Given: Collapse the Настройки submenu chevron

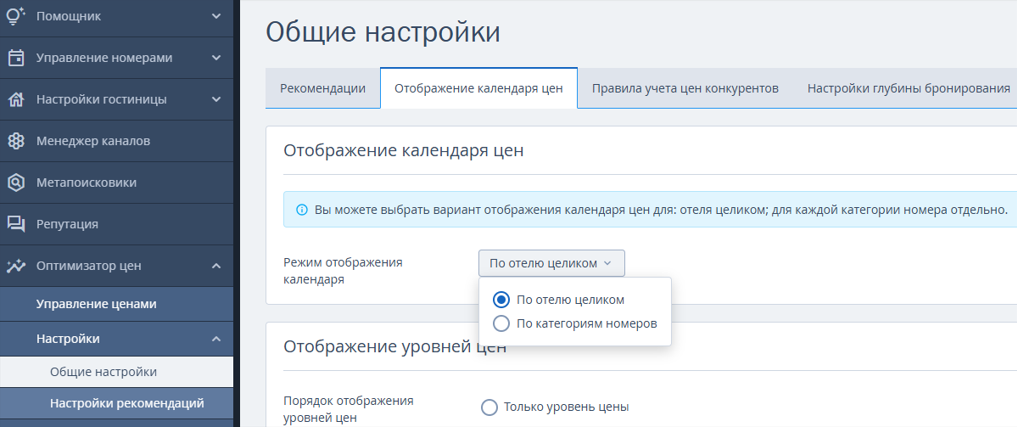Looking at the screenshot, I should (x=217, y=339).
